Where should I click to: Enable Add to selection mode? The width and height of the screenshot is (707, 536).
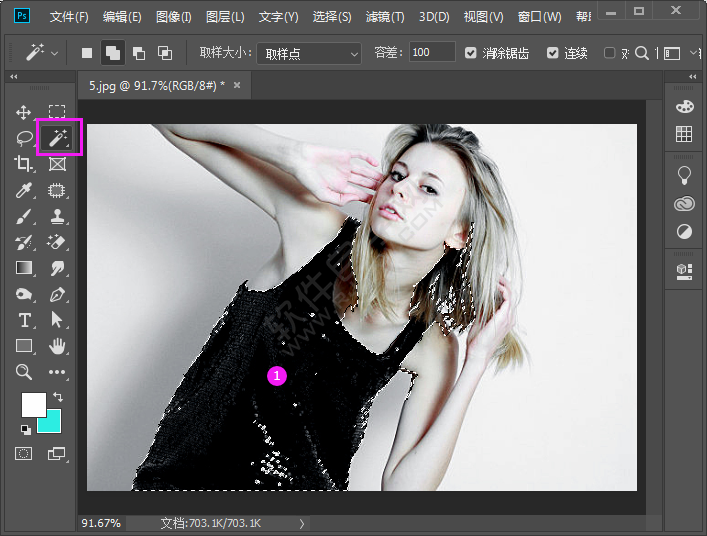tap(113, 53)
